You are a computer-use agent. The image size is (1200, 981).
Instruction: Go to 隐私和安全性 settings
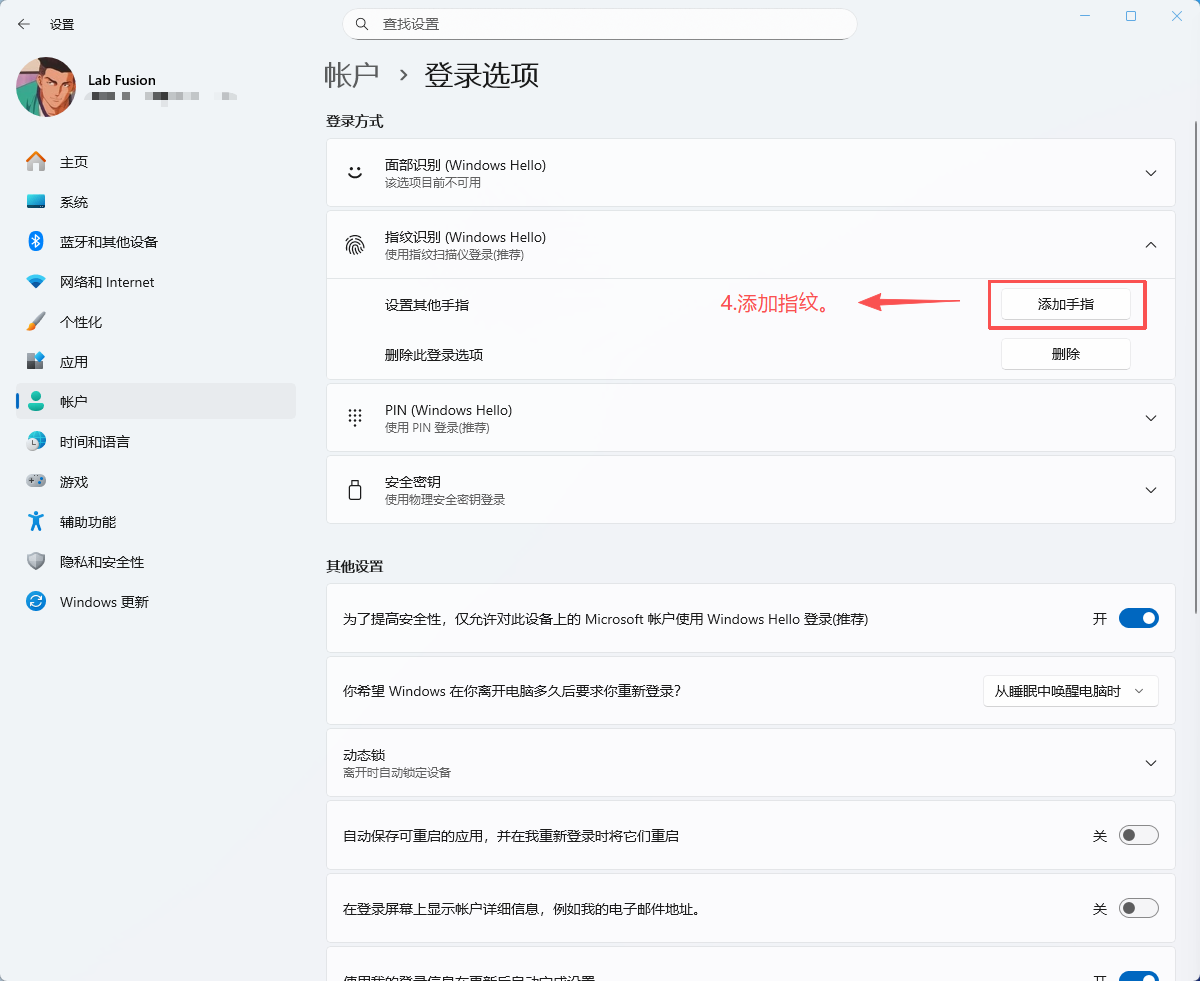click(x=102, y=562)
